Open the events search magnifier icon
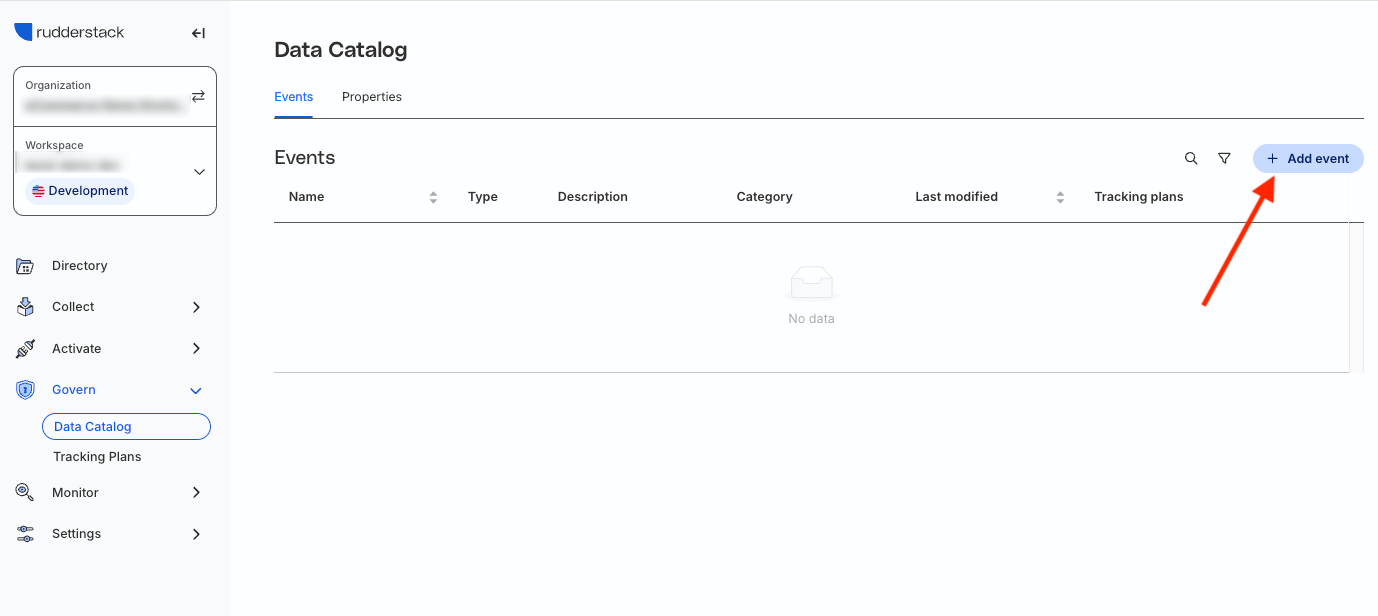This screenshot has height=616, width=1378. pos(1191,158)
